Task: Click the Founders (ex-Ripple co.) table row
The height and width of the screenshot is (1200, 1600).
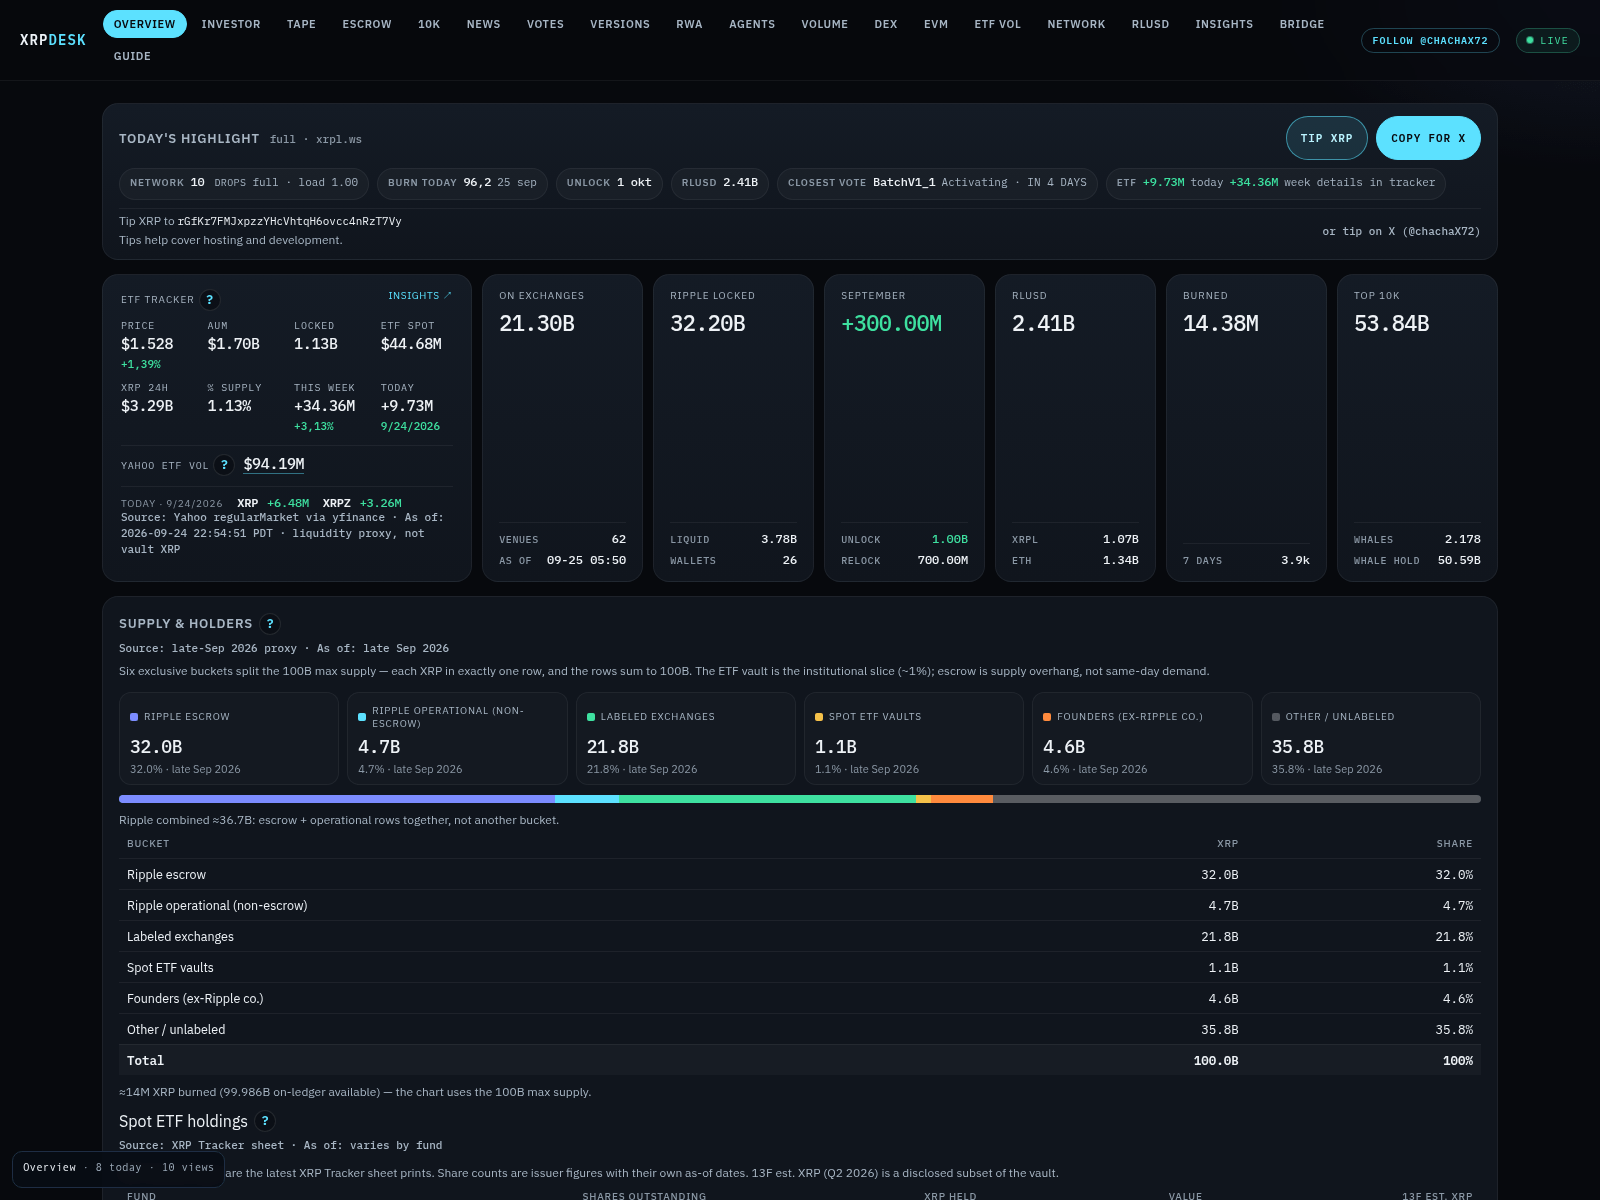Action: pyautogui.click(x=800, y=999)
